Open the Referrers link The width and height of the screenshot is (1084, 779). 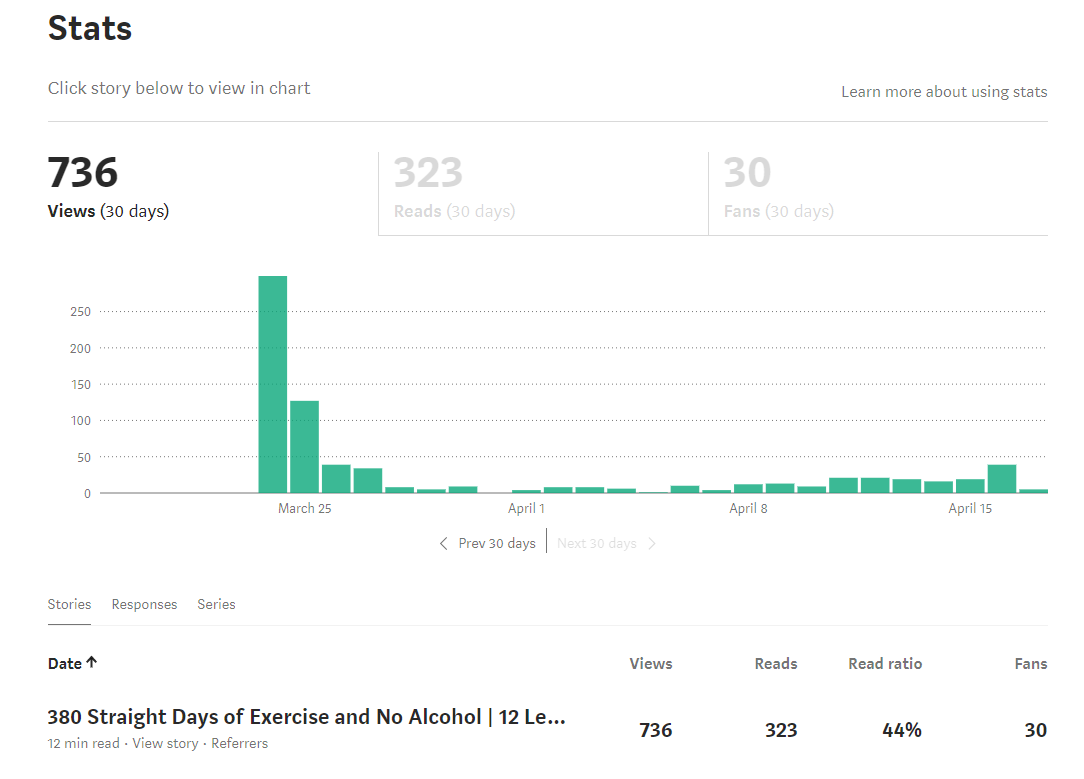coord(240,744)
